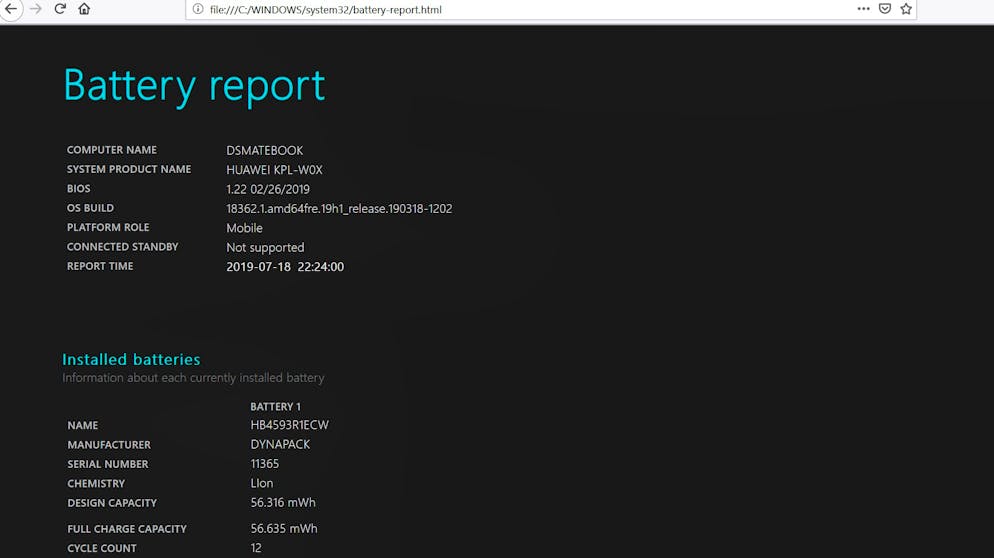Viewport: 994px width, 558px height.
Task: Click the SYSTEM PRODUCT NAME label
Action: click(x=129, y=169)
